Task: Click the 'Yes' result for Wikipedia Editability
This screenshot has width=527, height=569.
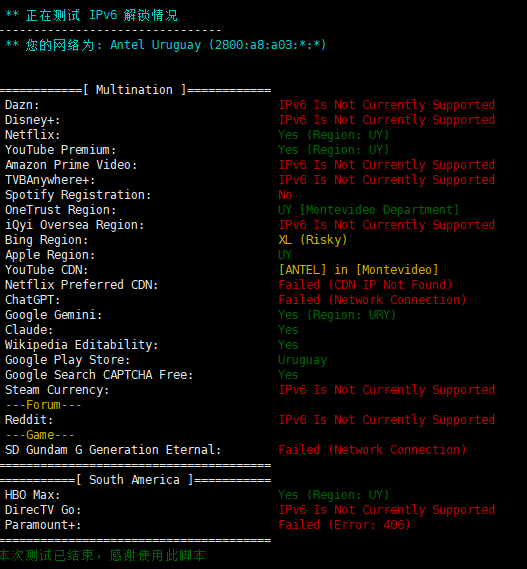Action: pyautogui.click(x=288, y=345)
